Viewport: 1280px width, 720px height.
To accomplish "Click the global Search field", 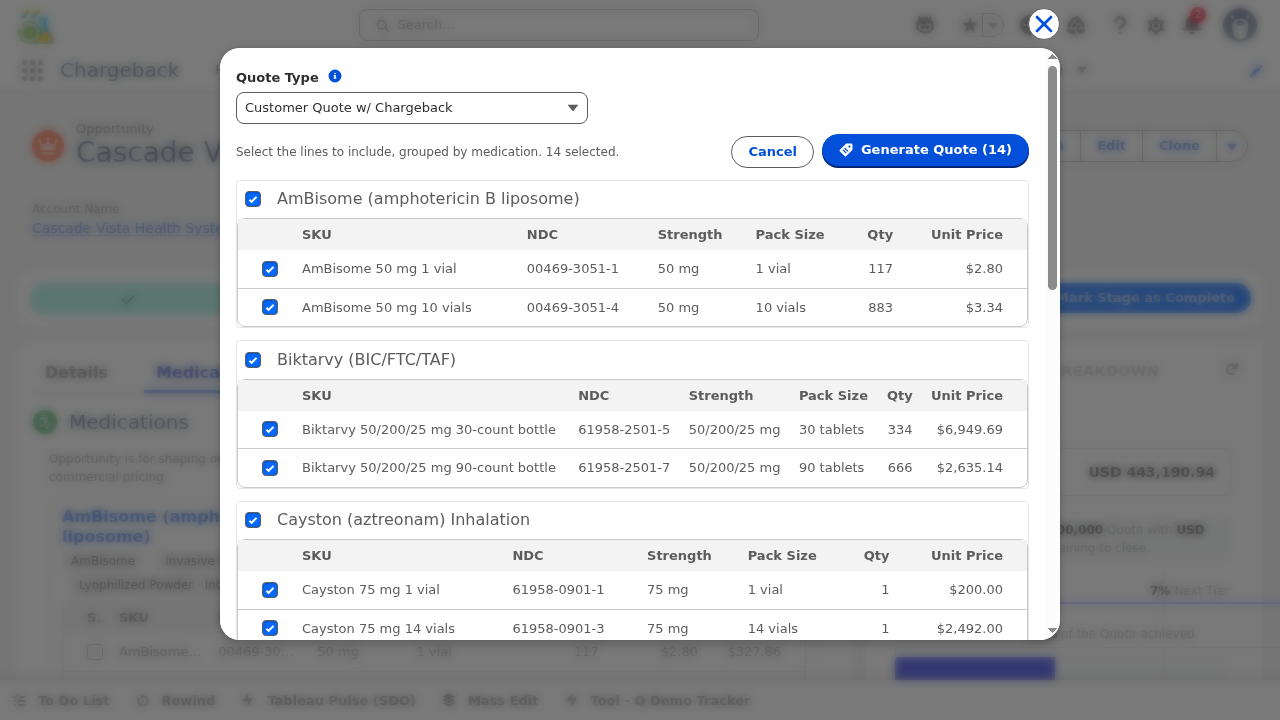I will (x=559, y=25).
